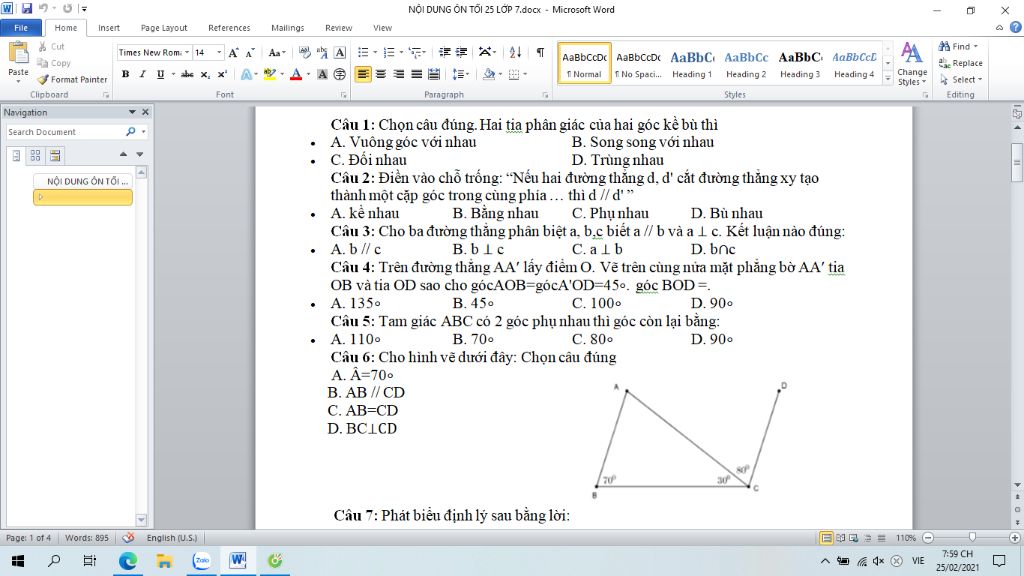Click the Text Highlight Color swatch
This screenshot has height=576, width=1024.
tap(270, 74)
